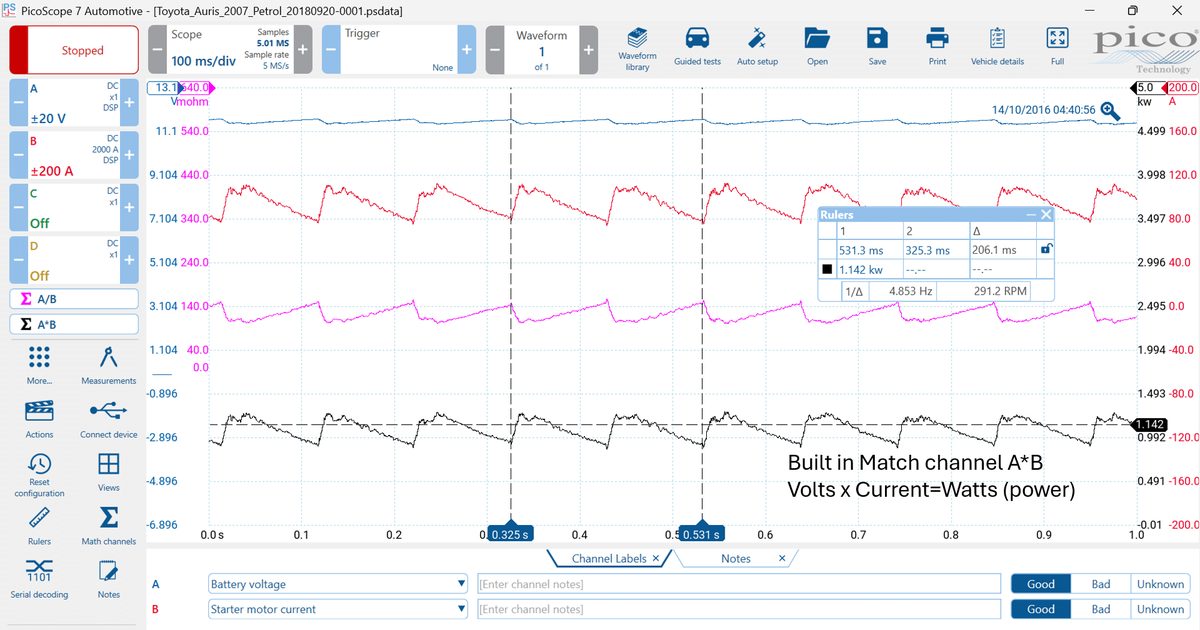This screenshot has height=630, width=1200.
Task: Click Reset configuration
Action: 39,475
